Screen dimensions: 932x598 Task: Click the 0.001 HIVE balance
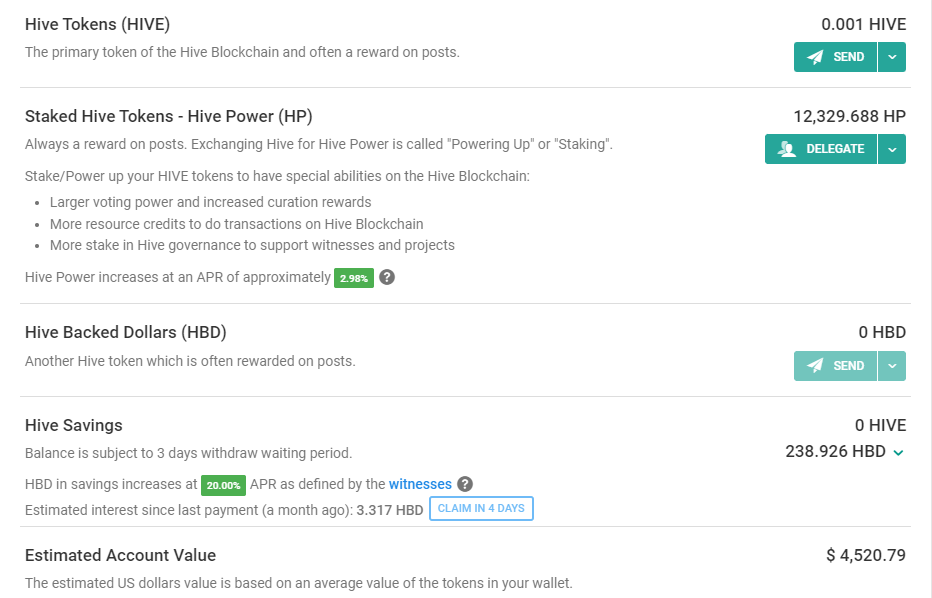864,24
